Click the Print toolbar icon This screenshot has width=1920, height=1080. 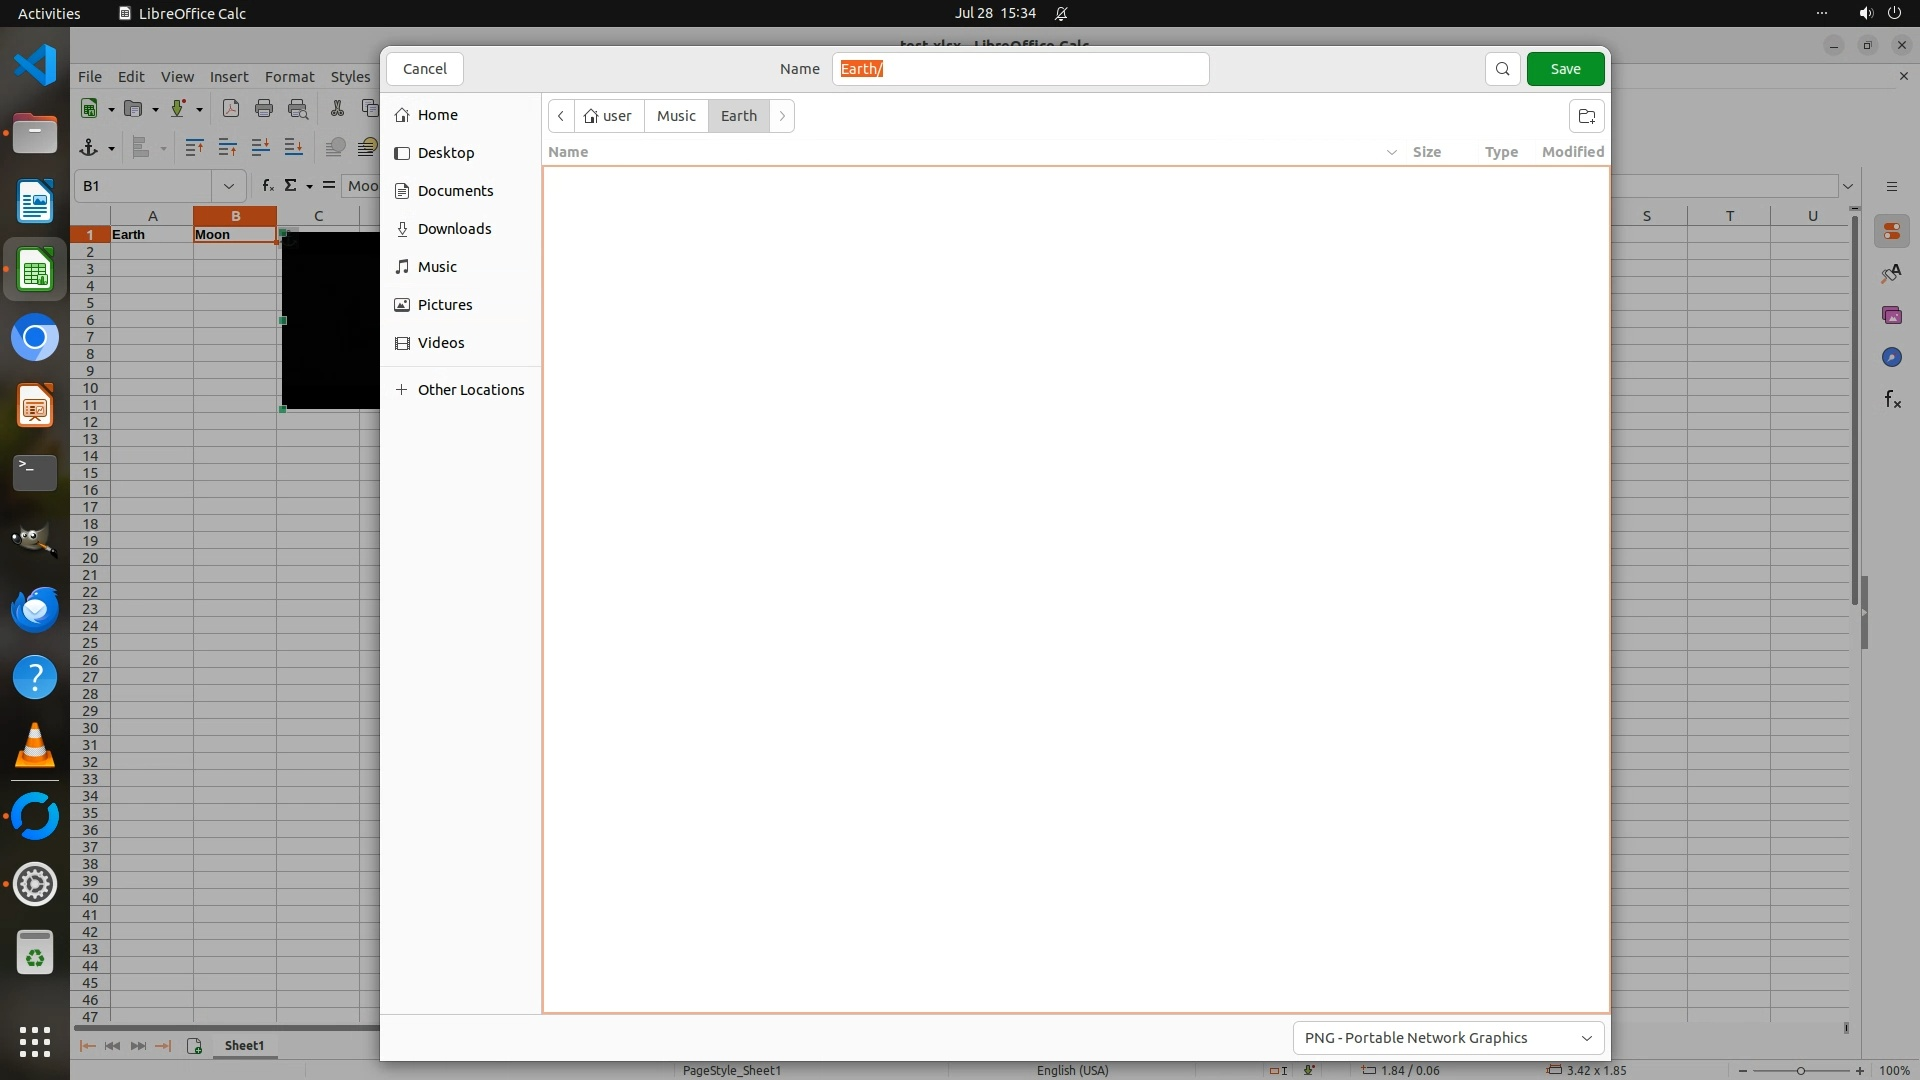click(x=264, y=109)
